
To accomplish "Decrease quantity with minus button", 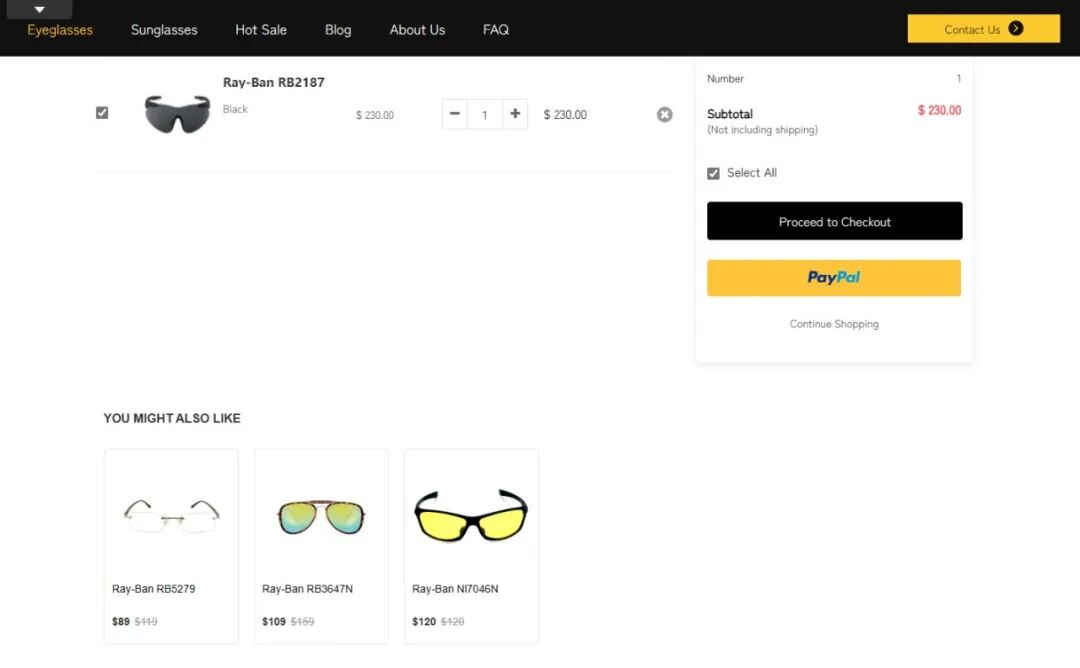I will [455, 114].
